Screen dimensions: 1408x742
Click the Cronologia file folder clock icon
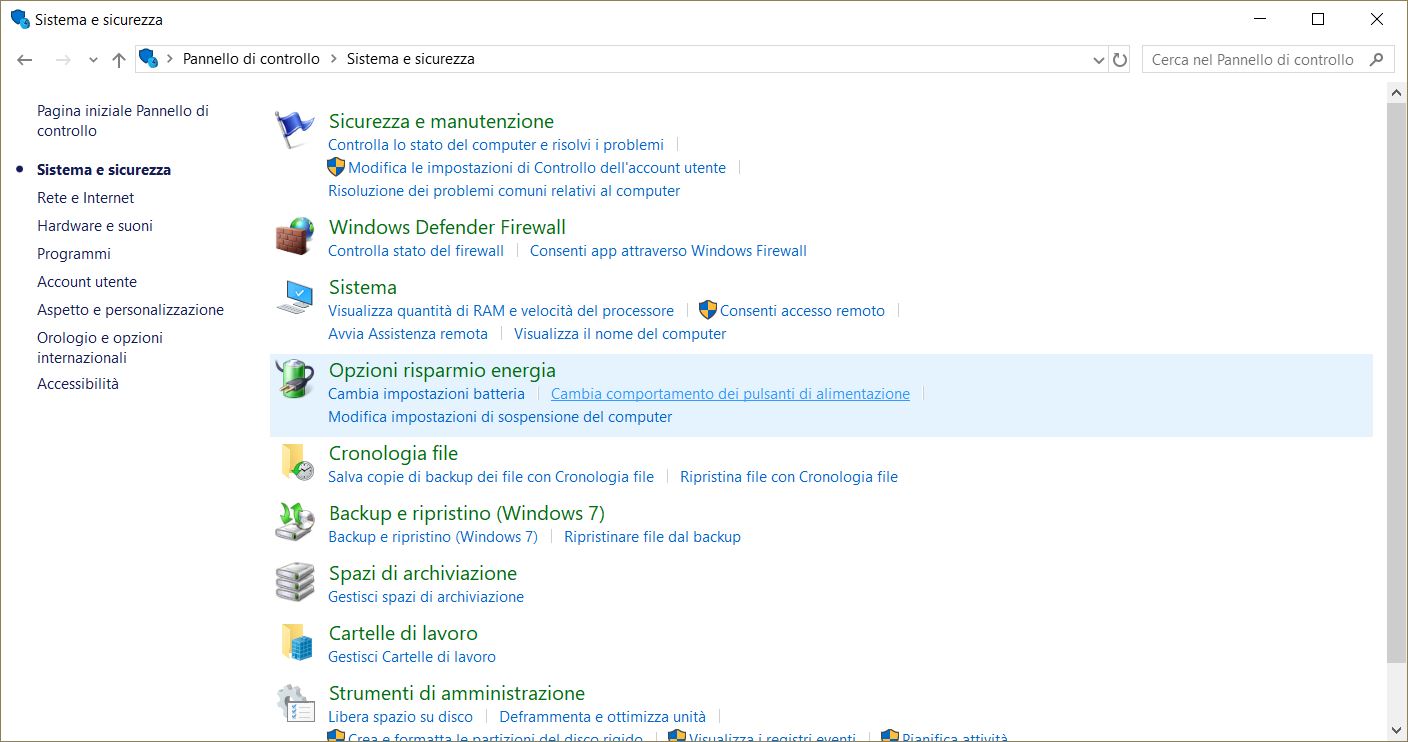(x=297, y=463)
